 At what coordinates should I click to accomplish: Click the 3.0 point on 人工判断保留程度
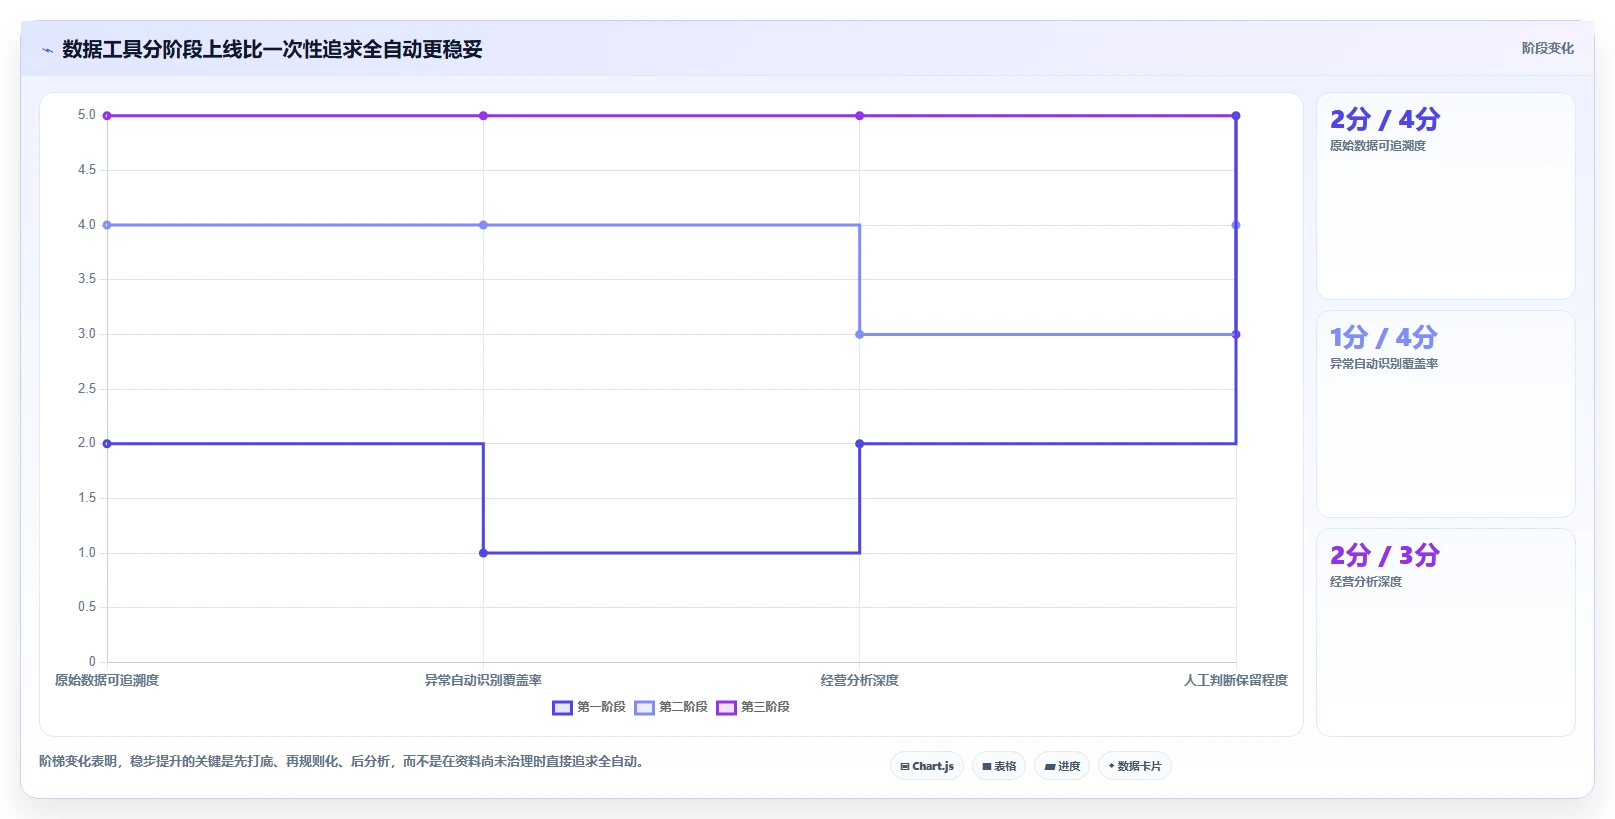point(1236,334)
